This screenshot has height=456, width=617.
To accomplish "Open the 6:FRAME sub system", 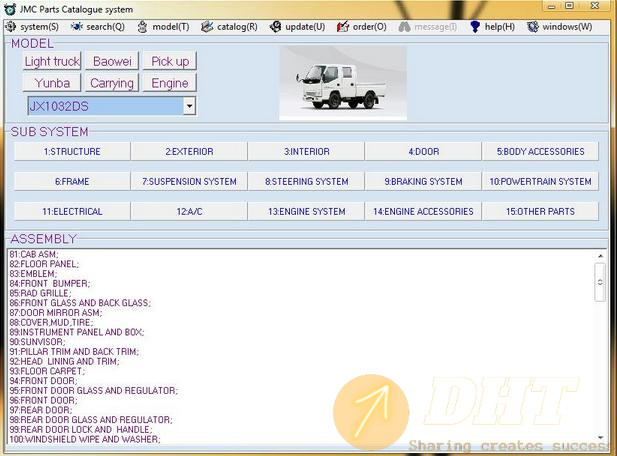I will tap(72, 181).
